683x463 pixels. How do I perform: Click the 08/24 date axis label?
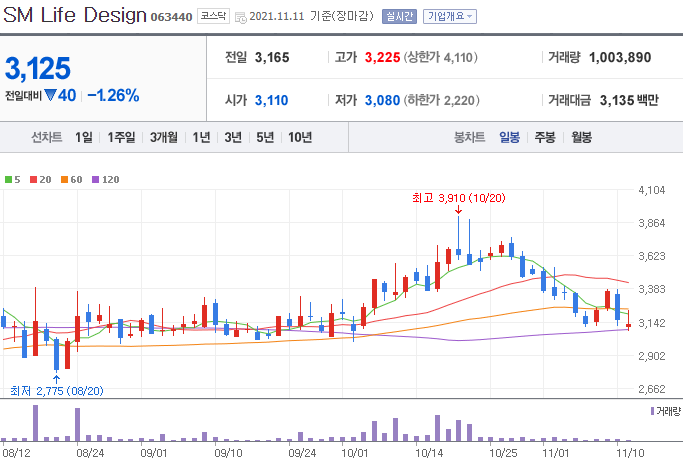pos(90,453)
